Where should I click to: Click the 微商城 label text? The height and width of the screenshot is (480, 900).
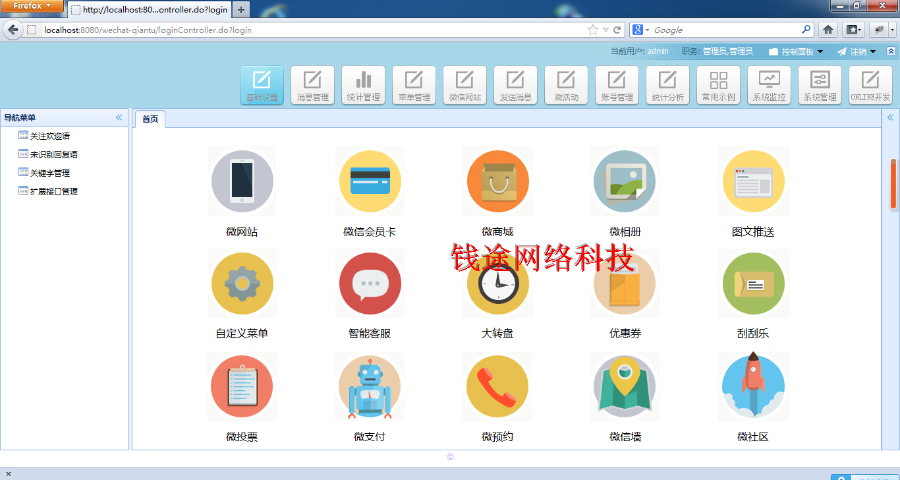click(x=498, y=232)
